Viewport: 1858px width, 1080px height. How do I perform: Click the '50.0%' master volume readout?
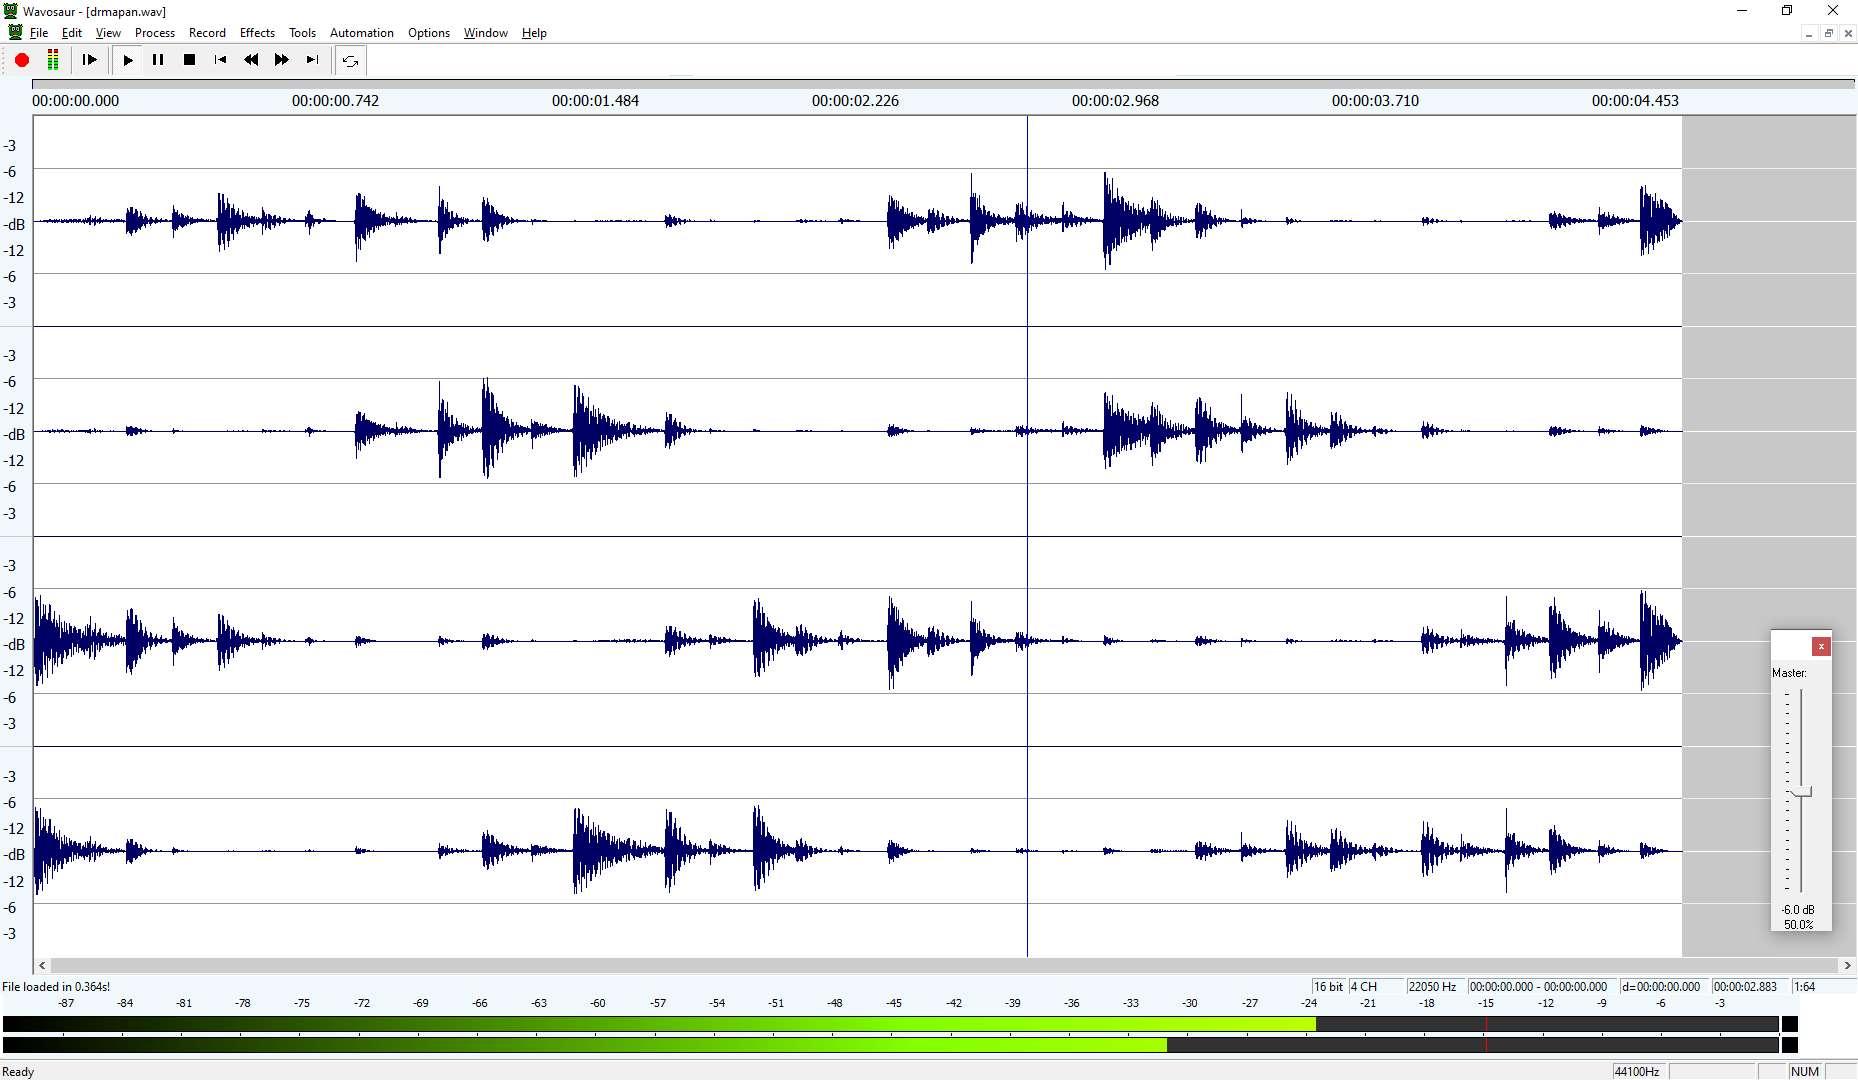click(1798, 925)
